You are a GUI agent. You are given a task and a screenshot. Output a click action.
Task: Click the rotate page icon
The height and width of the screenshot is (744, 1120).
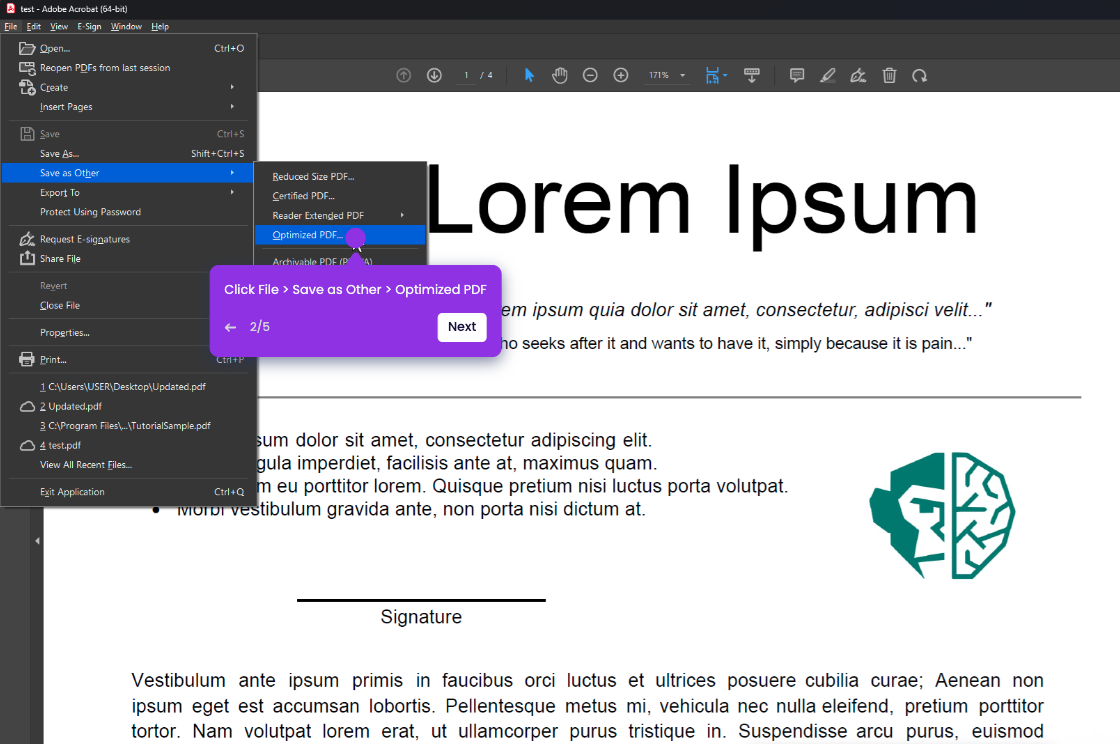pyautogui.click(x=919, y=75)
